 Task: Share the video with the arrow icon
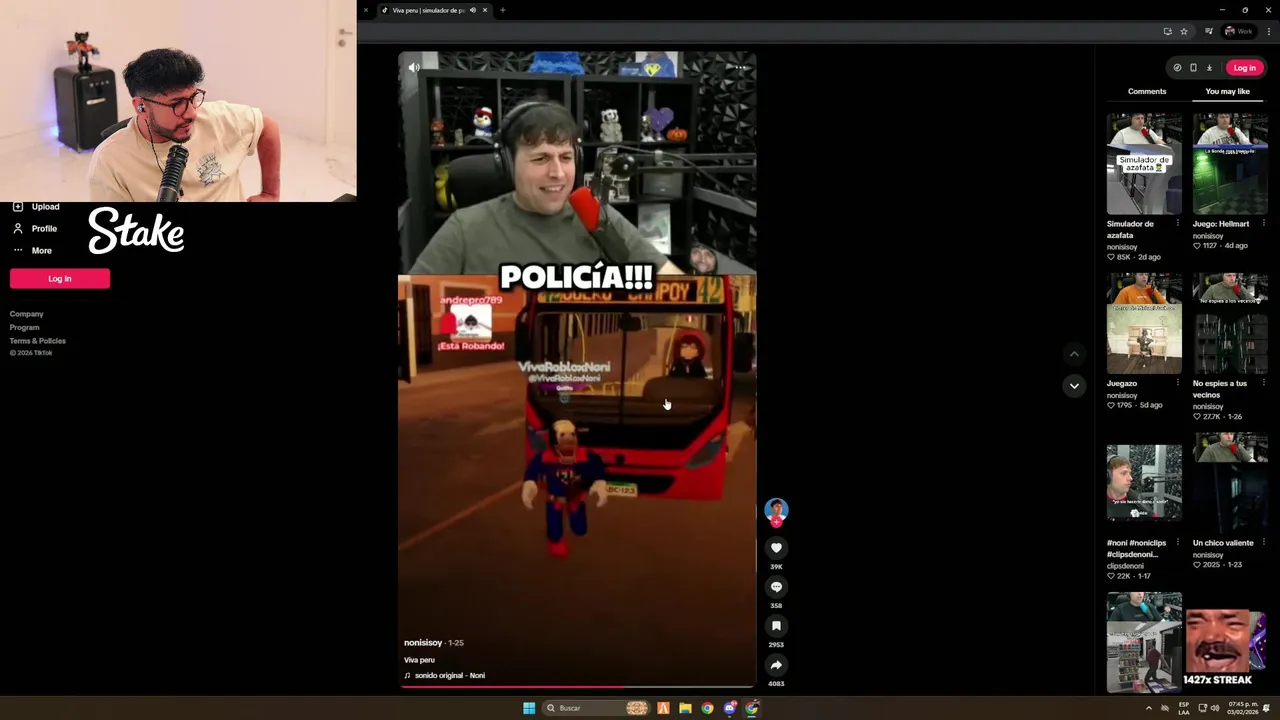coord(776,665)
